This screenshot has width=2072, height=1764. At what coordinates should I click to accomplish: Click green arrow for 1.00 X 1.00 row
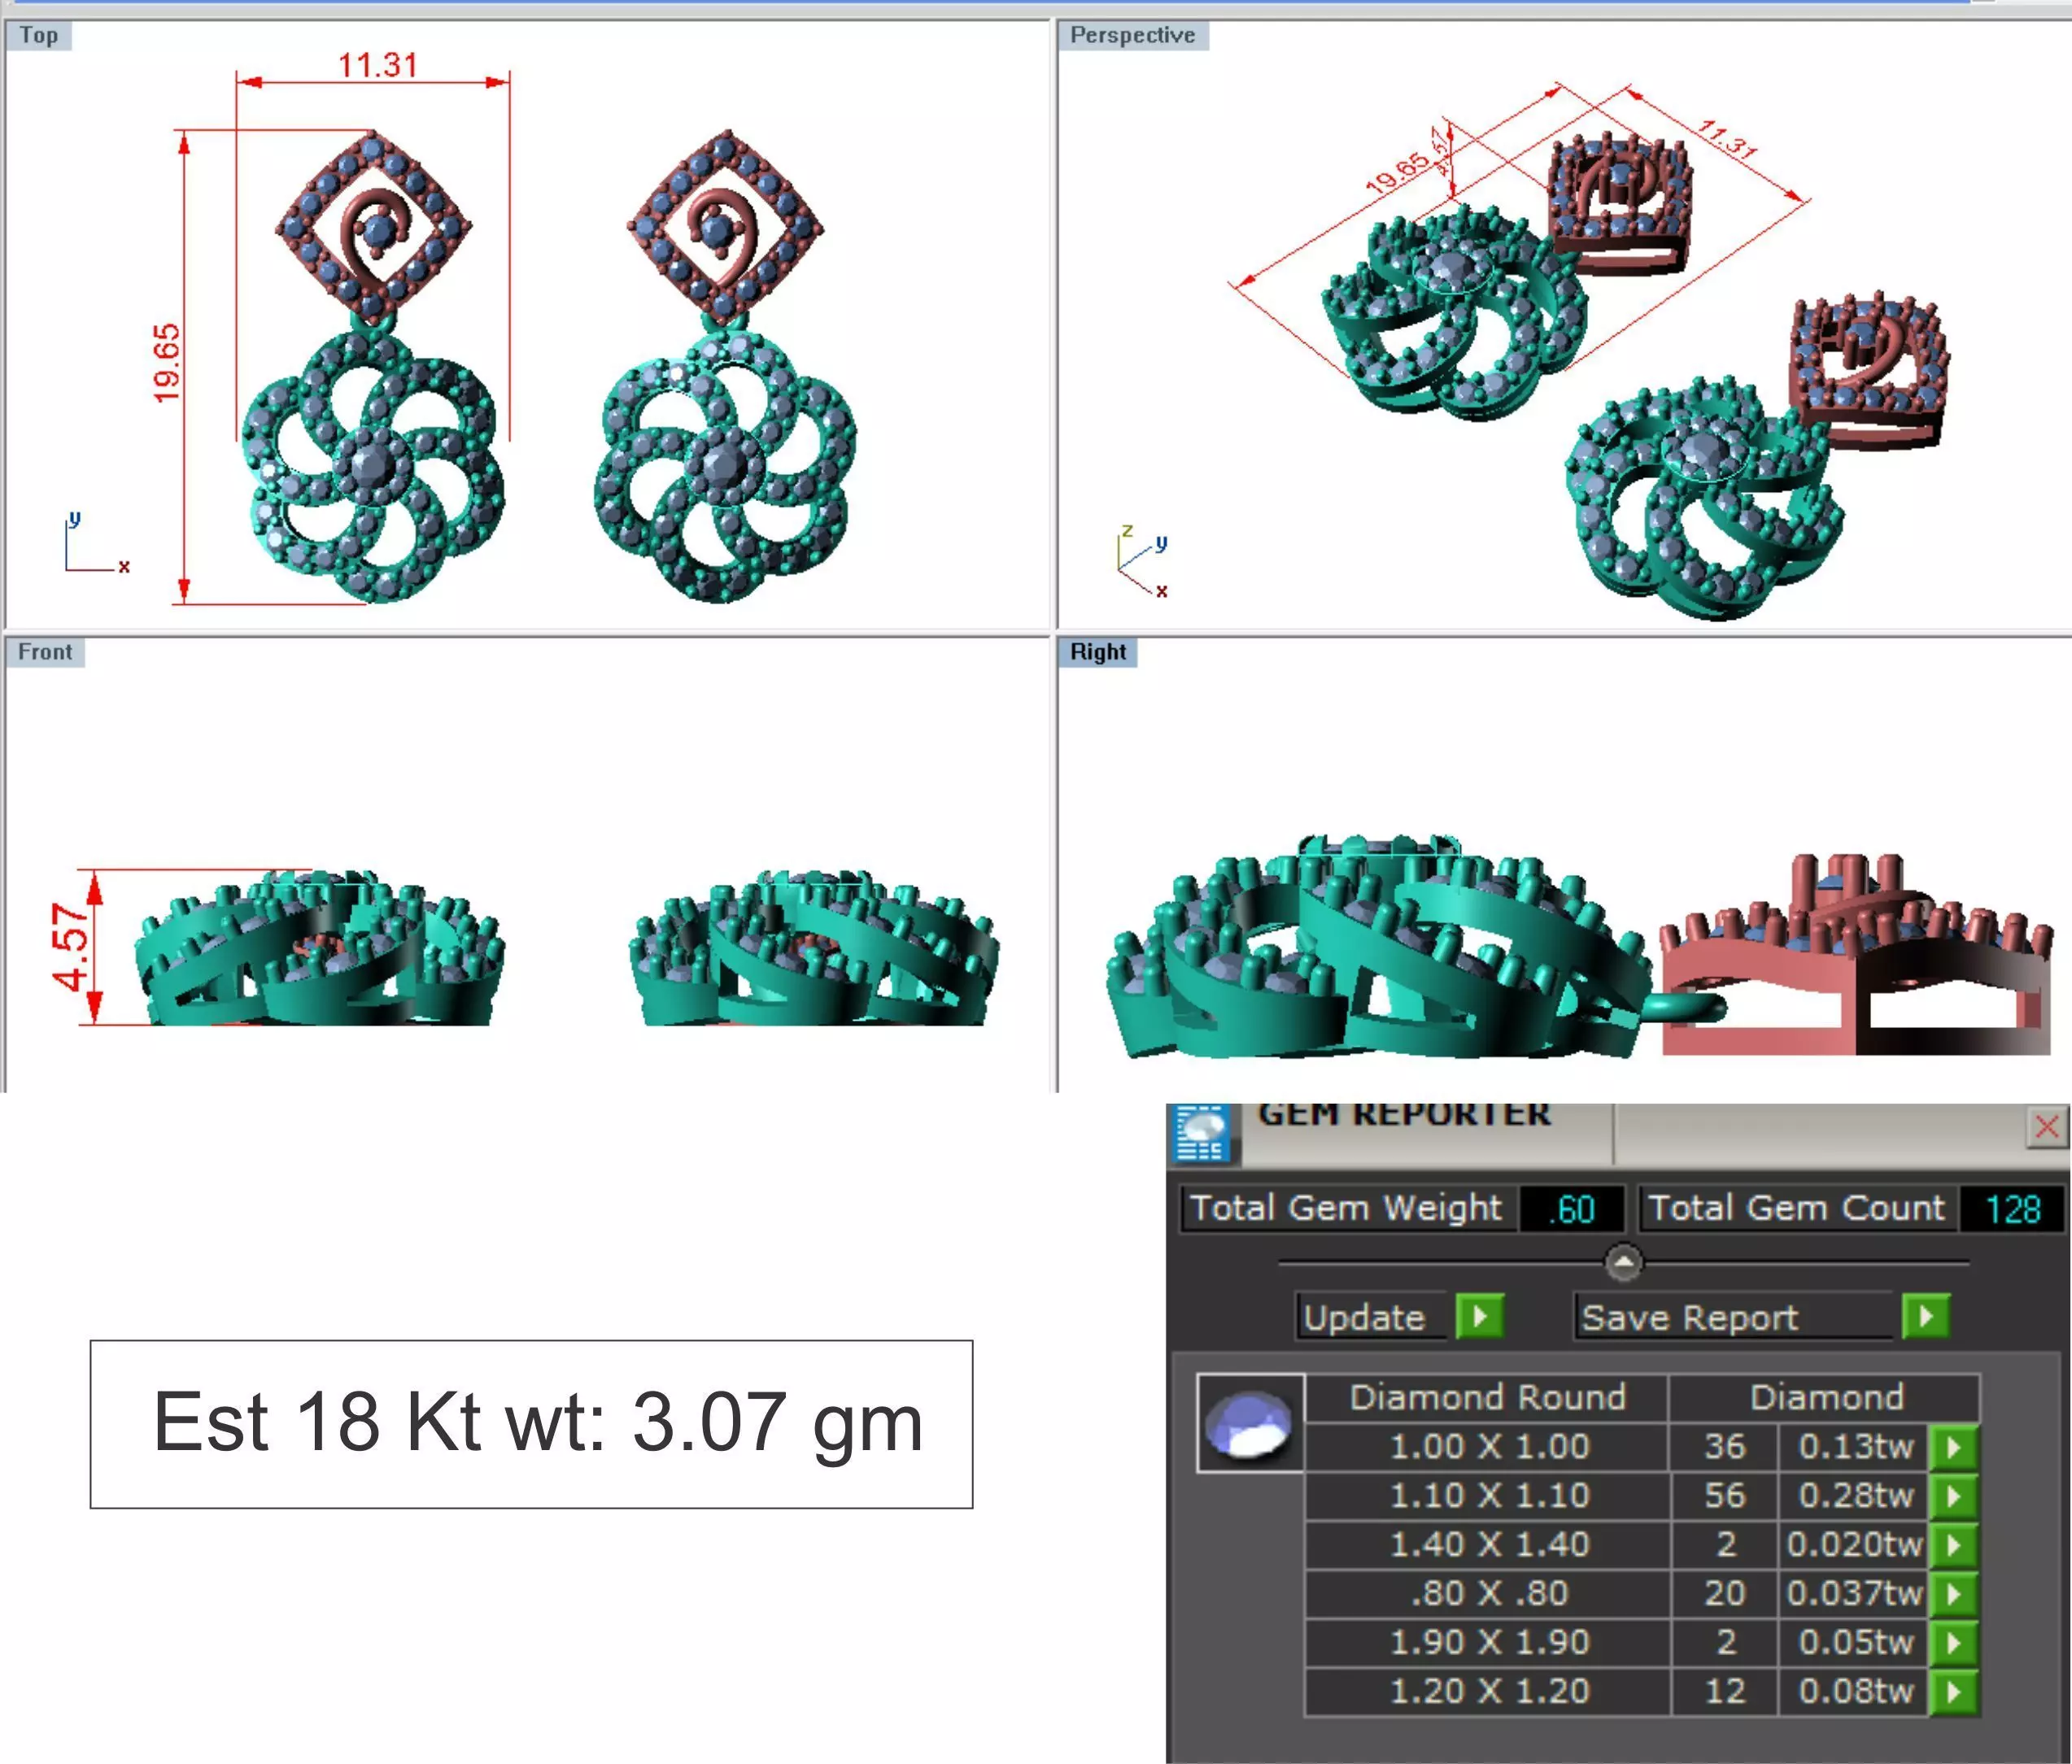tap(1953, 1446)
